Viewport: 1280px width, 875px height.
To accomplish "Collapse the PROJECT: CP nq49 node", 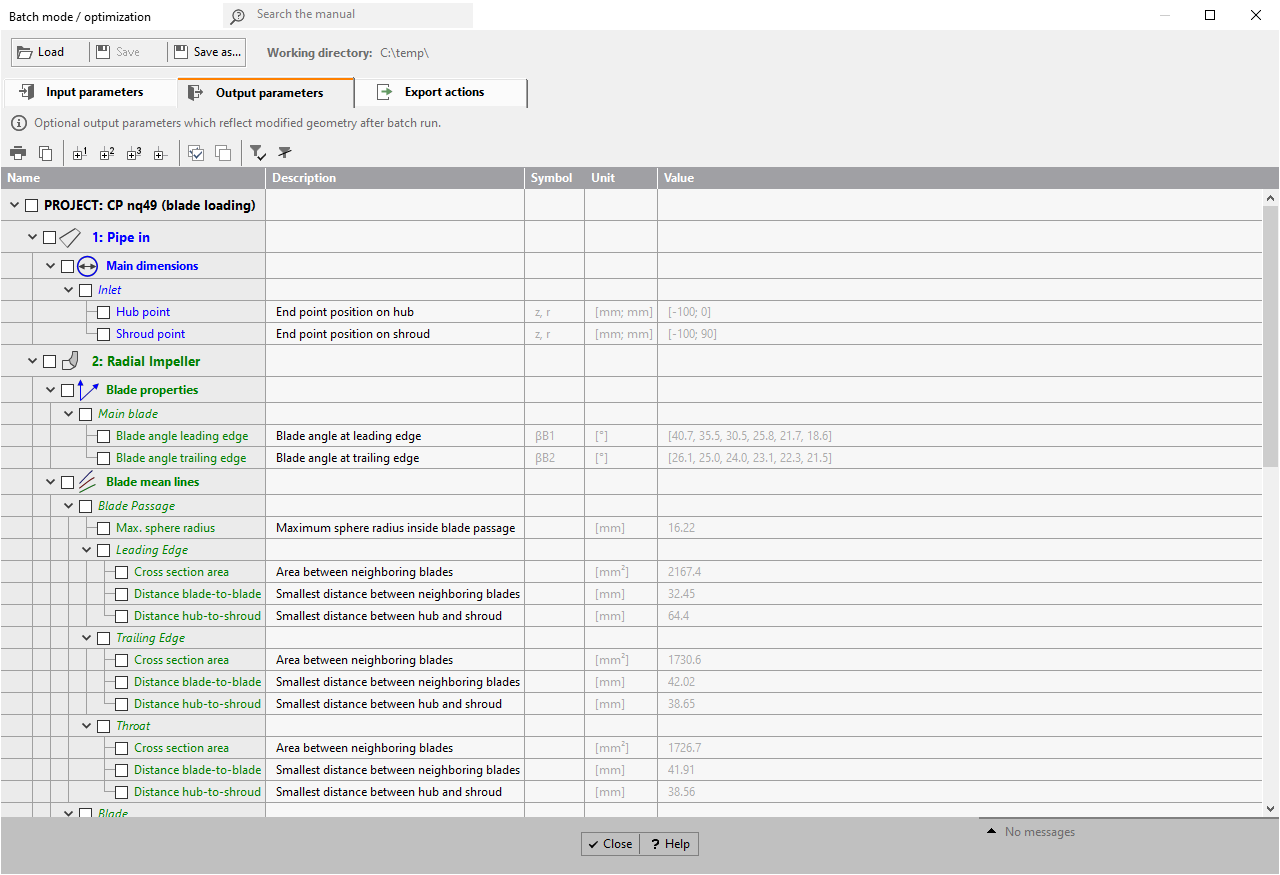I will click(x=14, y=205).
